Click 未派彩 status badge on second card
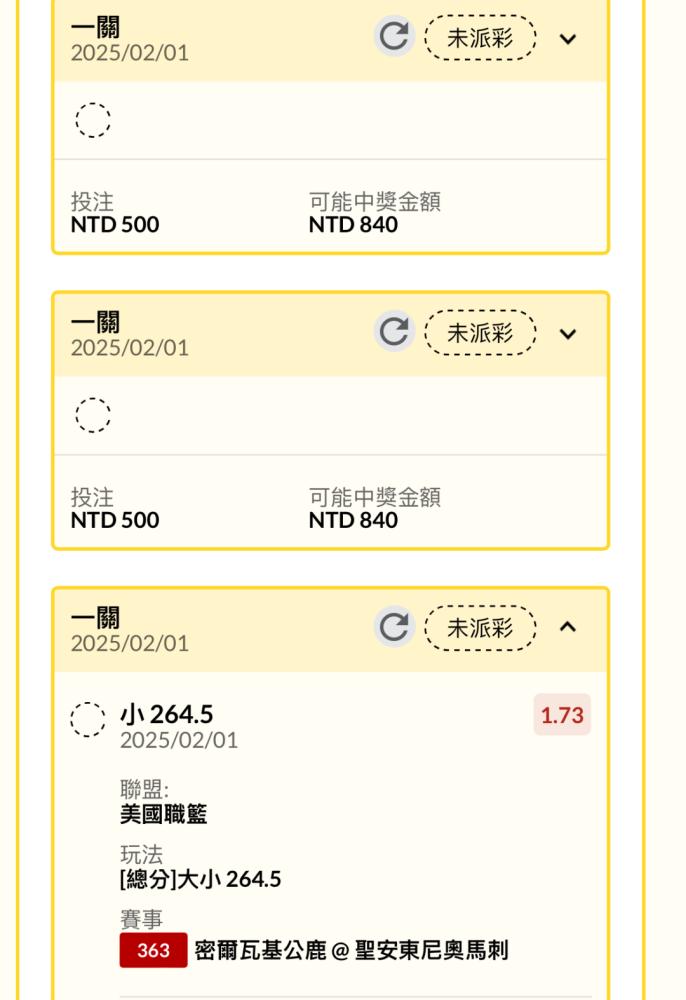 click(x=480, y=333)
